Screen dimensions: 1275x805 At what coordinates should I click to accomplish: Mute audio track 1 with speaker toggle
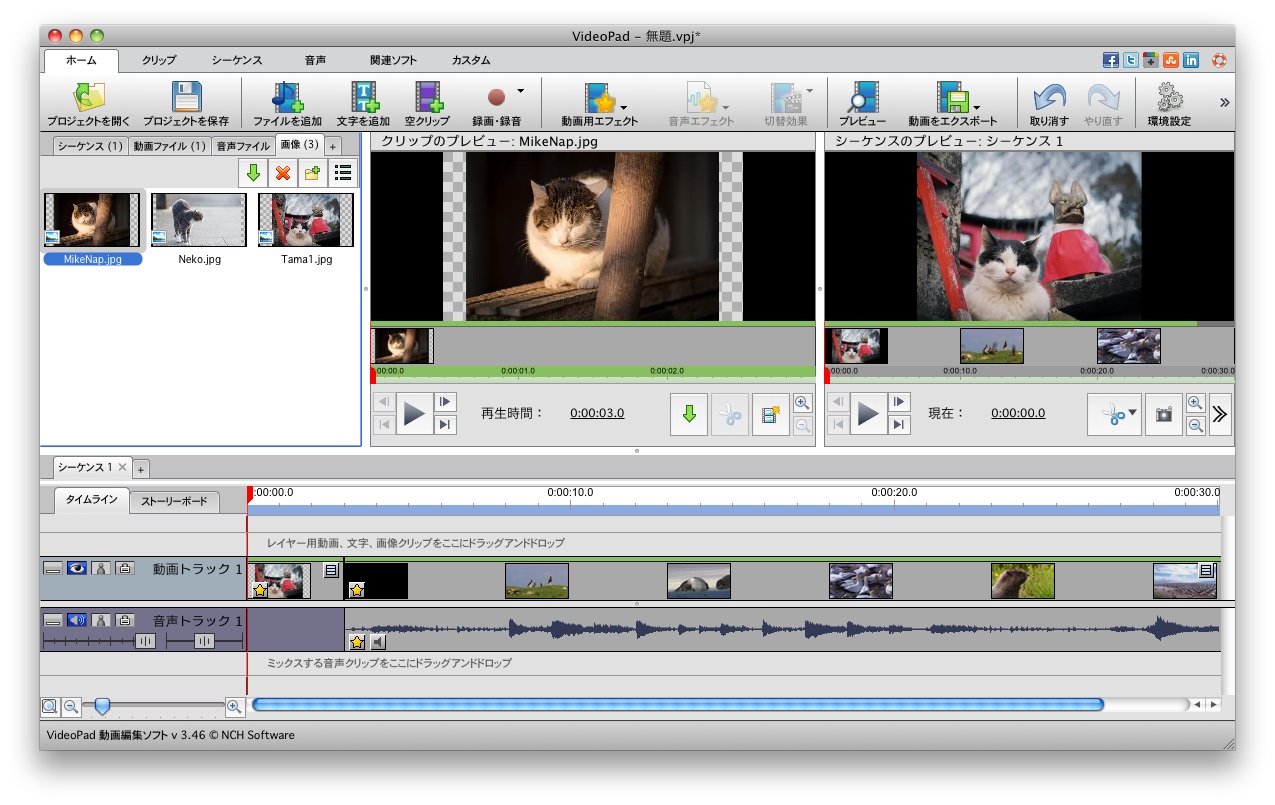click(77, 620)
